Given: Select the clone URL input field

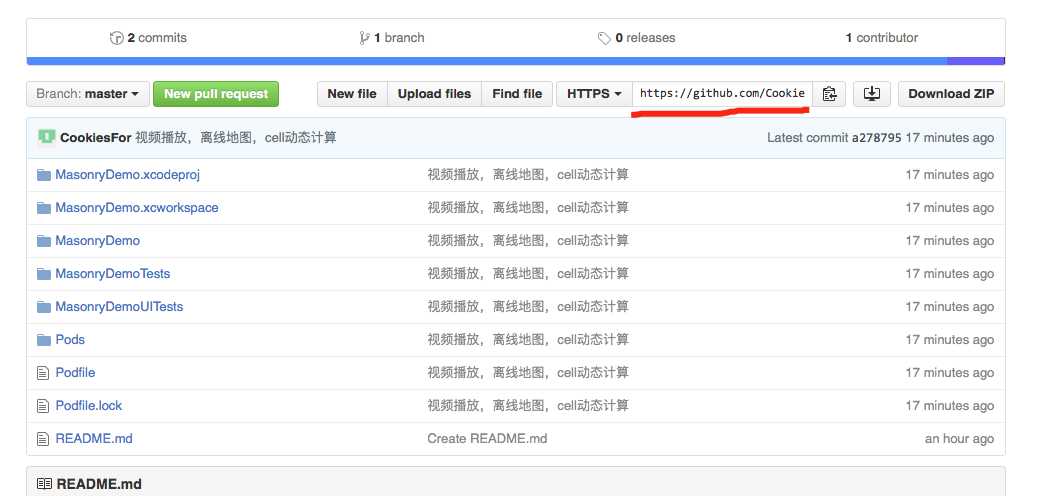Looking at the screenshot, I should coord(722,94).
